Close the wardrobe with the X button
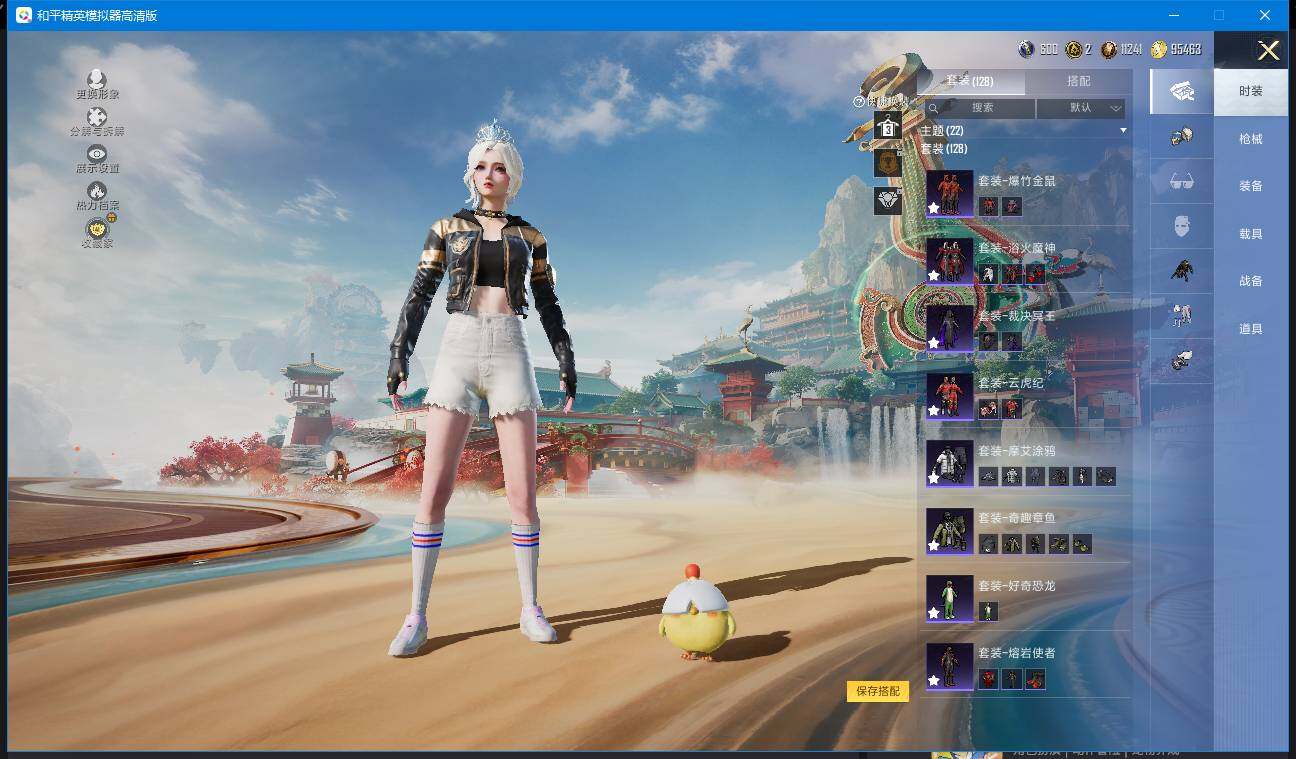This screenshot has height=759, width=1296. pos(1268,51)
